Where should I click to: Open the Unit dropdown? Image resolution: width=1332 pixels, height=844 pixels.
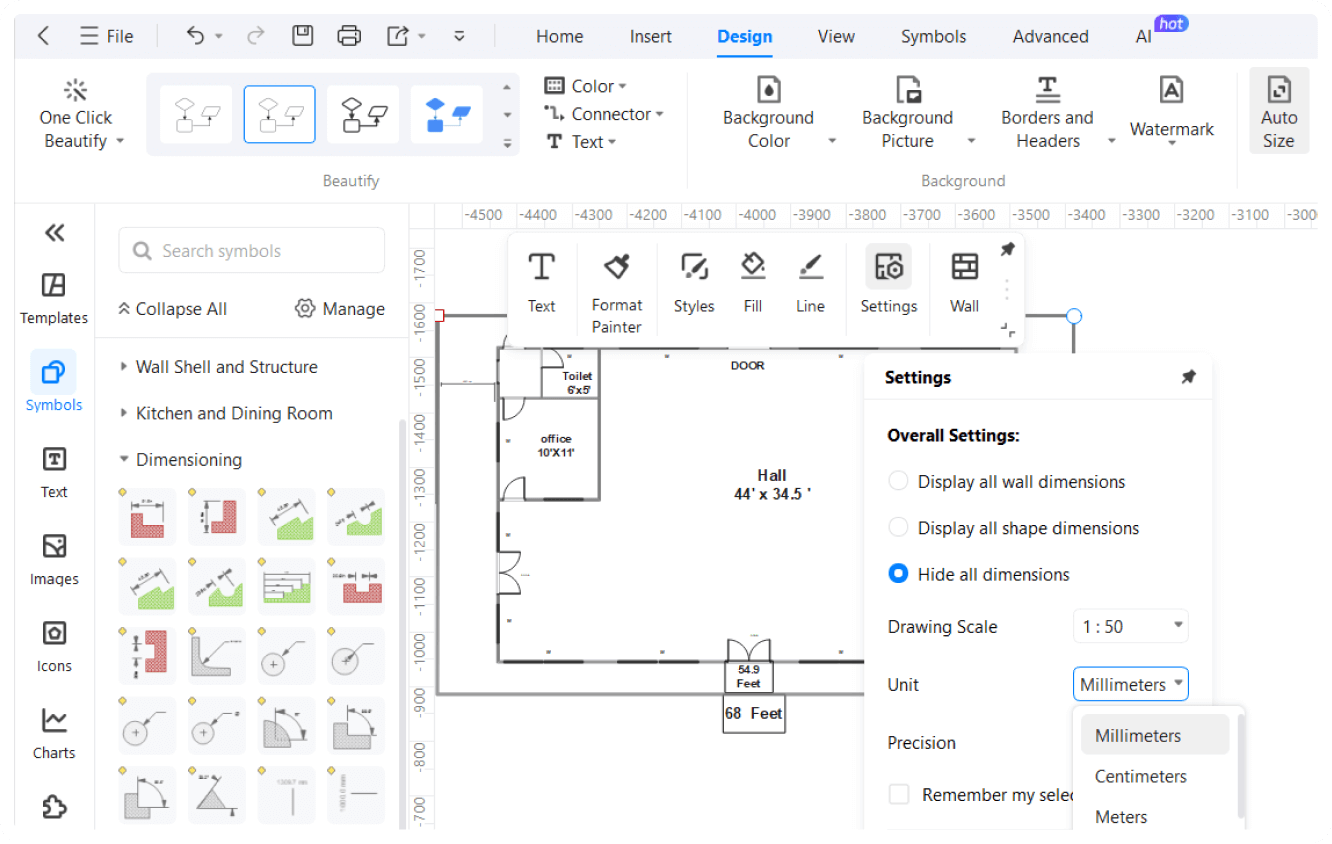pos(1131,685)
